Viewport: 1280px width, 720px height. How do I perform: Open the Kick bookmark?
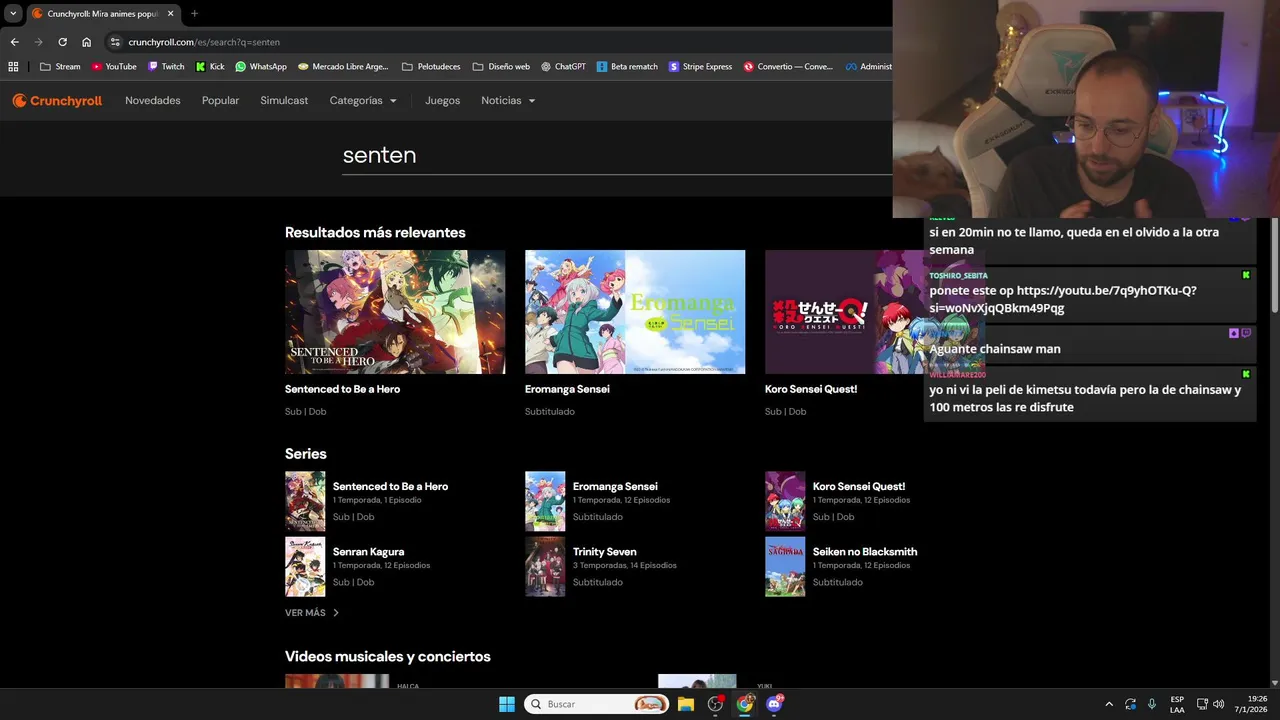pos(210,67)
